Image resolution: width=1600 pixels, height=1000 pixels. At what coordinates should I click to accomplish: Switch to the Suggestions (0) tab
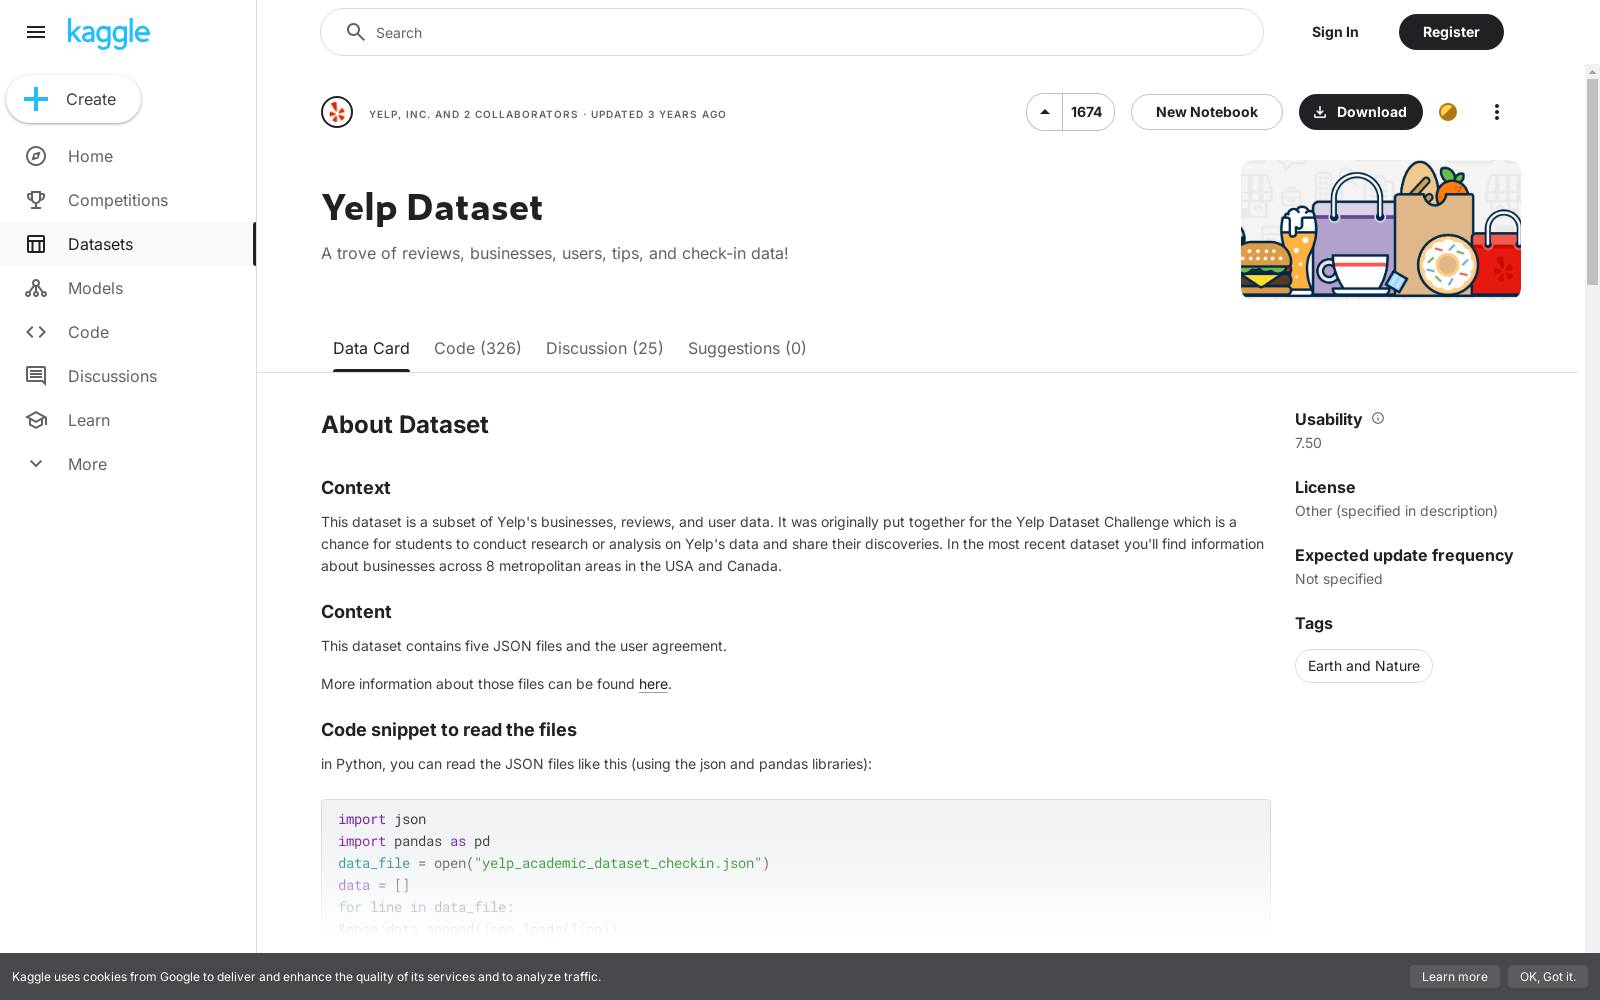click(747, 348)
